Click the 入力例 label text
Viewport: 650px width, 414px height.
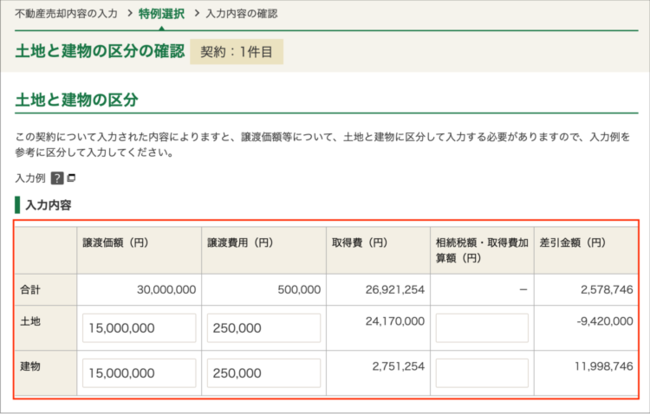[30, 178]
